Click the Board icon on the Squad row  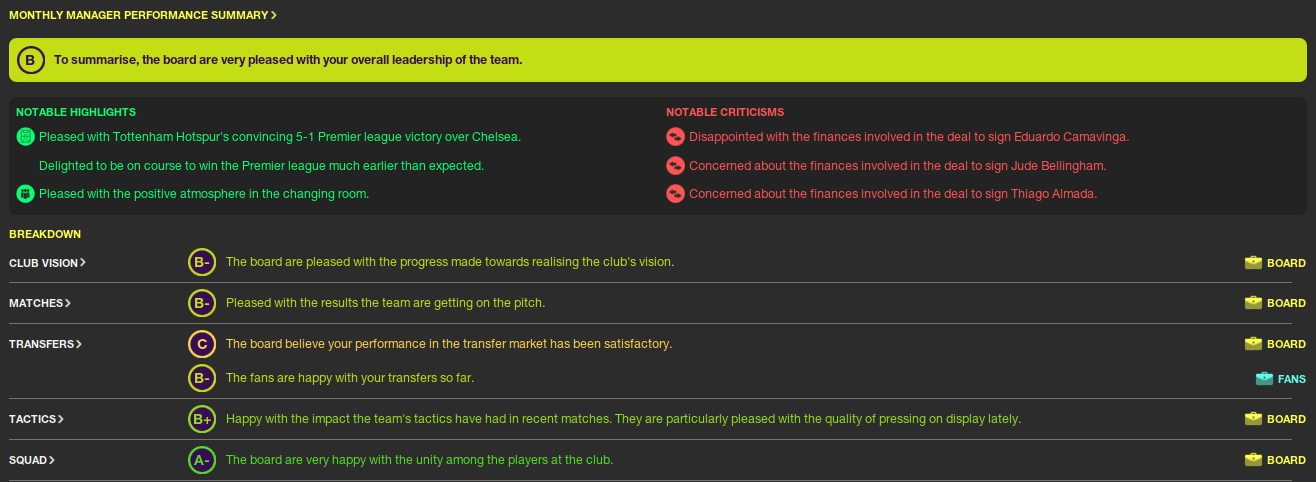[x=1253, y=460]
